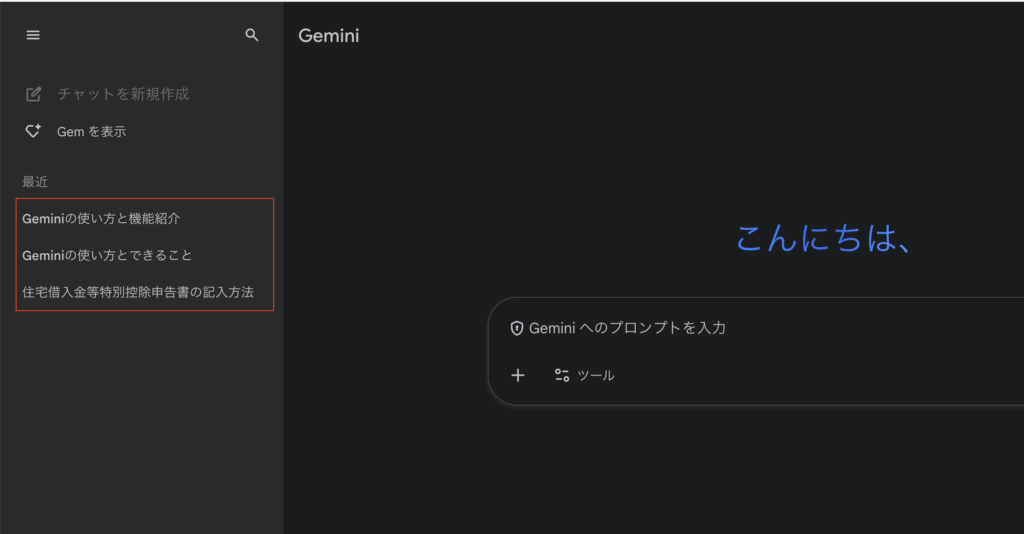
Task: Click the 最近 section heading
Action: click(35, 182)
